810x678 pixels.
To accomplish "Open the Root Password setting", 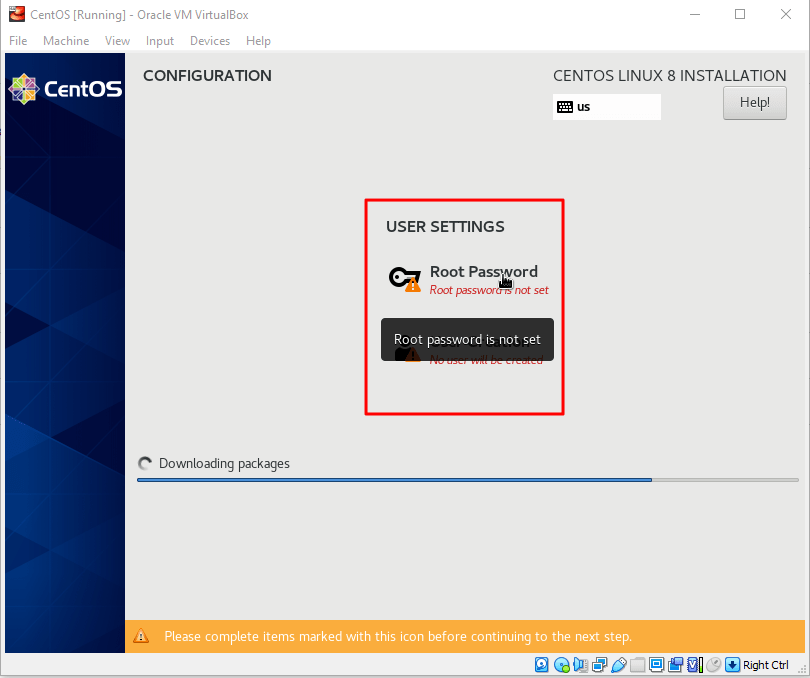I will pyautogui.click(x=469, y=280).
